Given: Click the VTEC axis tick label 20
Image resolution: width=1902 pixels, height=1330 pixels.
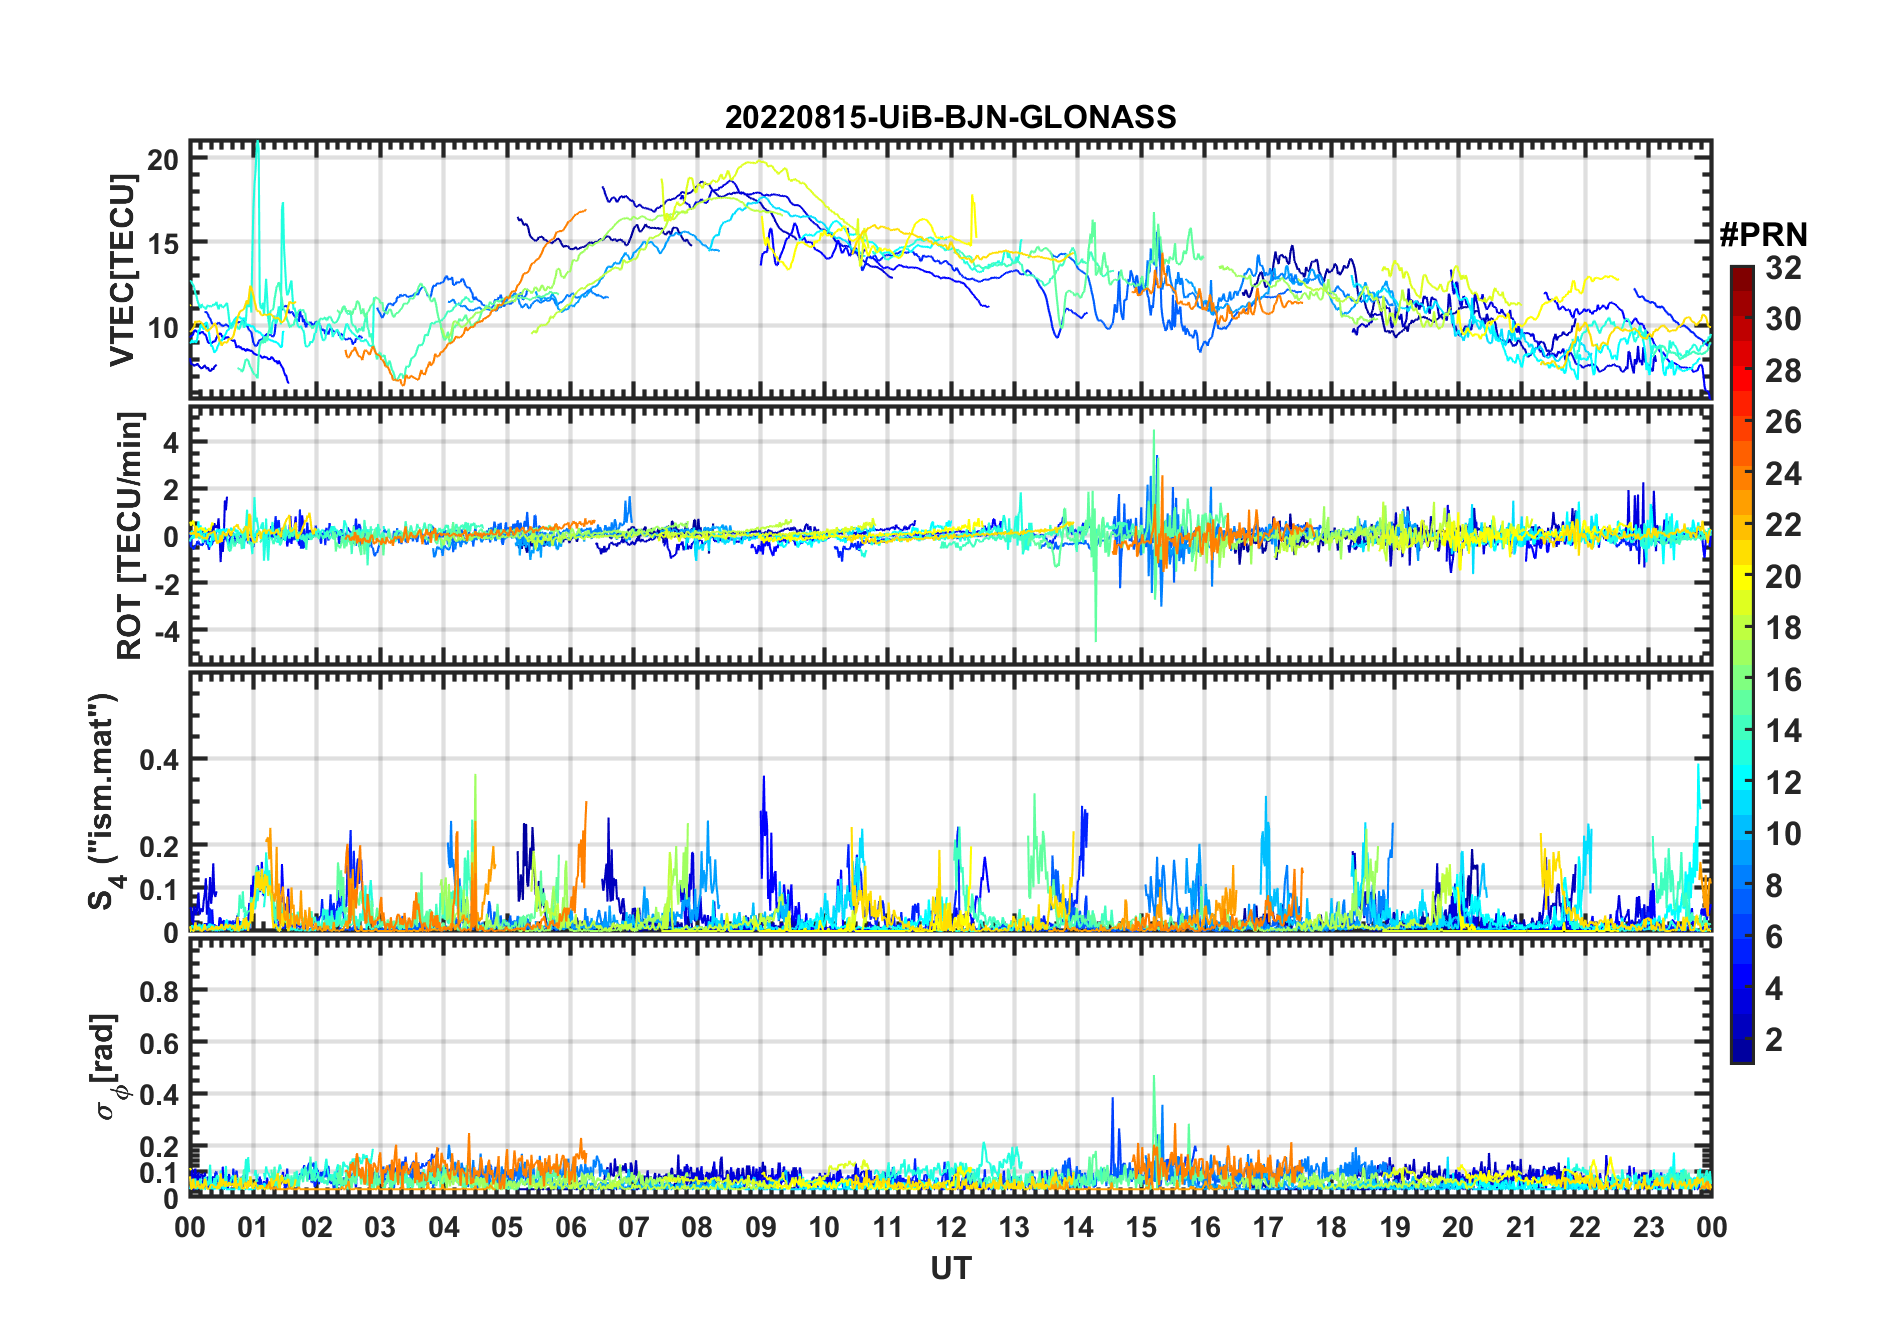Looking at the screenshot, I should tap(162, 159).
